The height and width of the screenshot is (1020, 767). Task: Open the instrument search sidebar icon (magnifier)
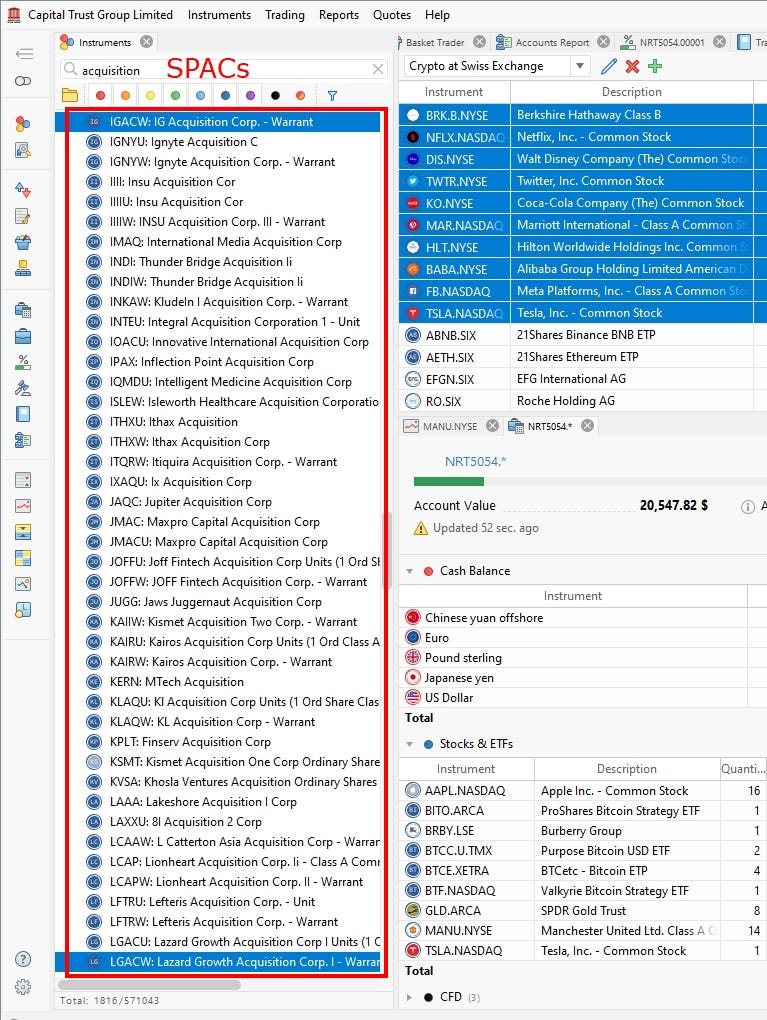coord(23,150)
